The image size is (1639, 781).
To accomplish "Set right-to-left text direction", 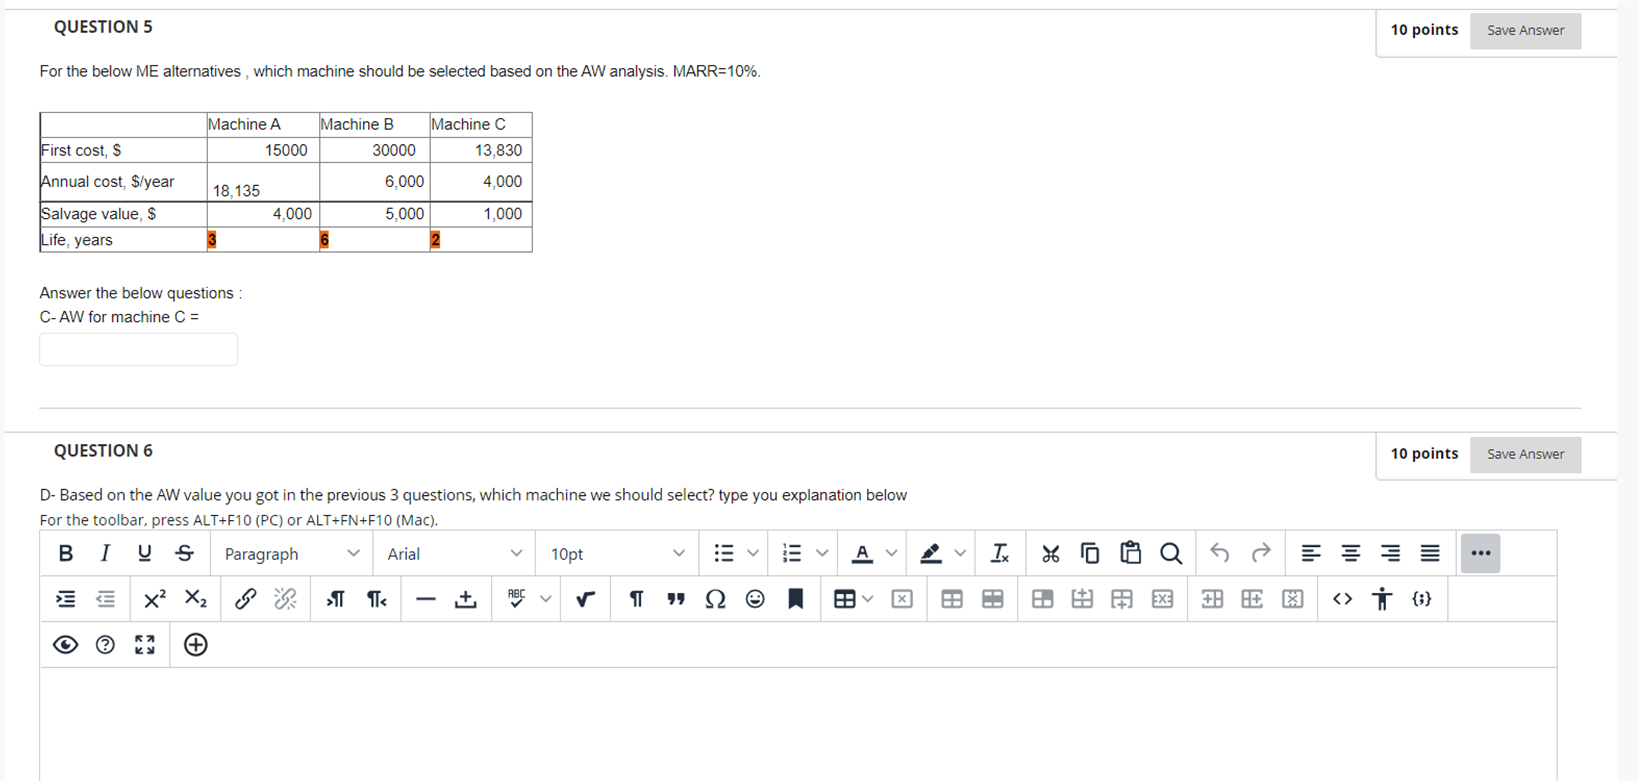I will pyautogui.click(x=376, y=599).
